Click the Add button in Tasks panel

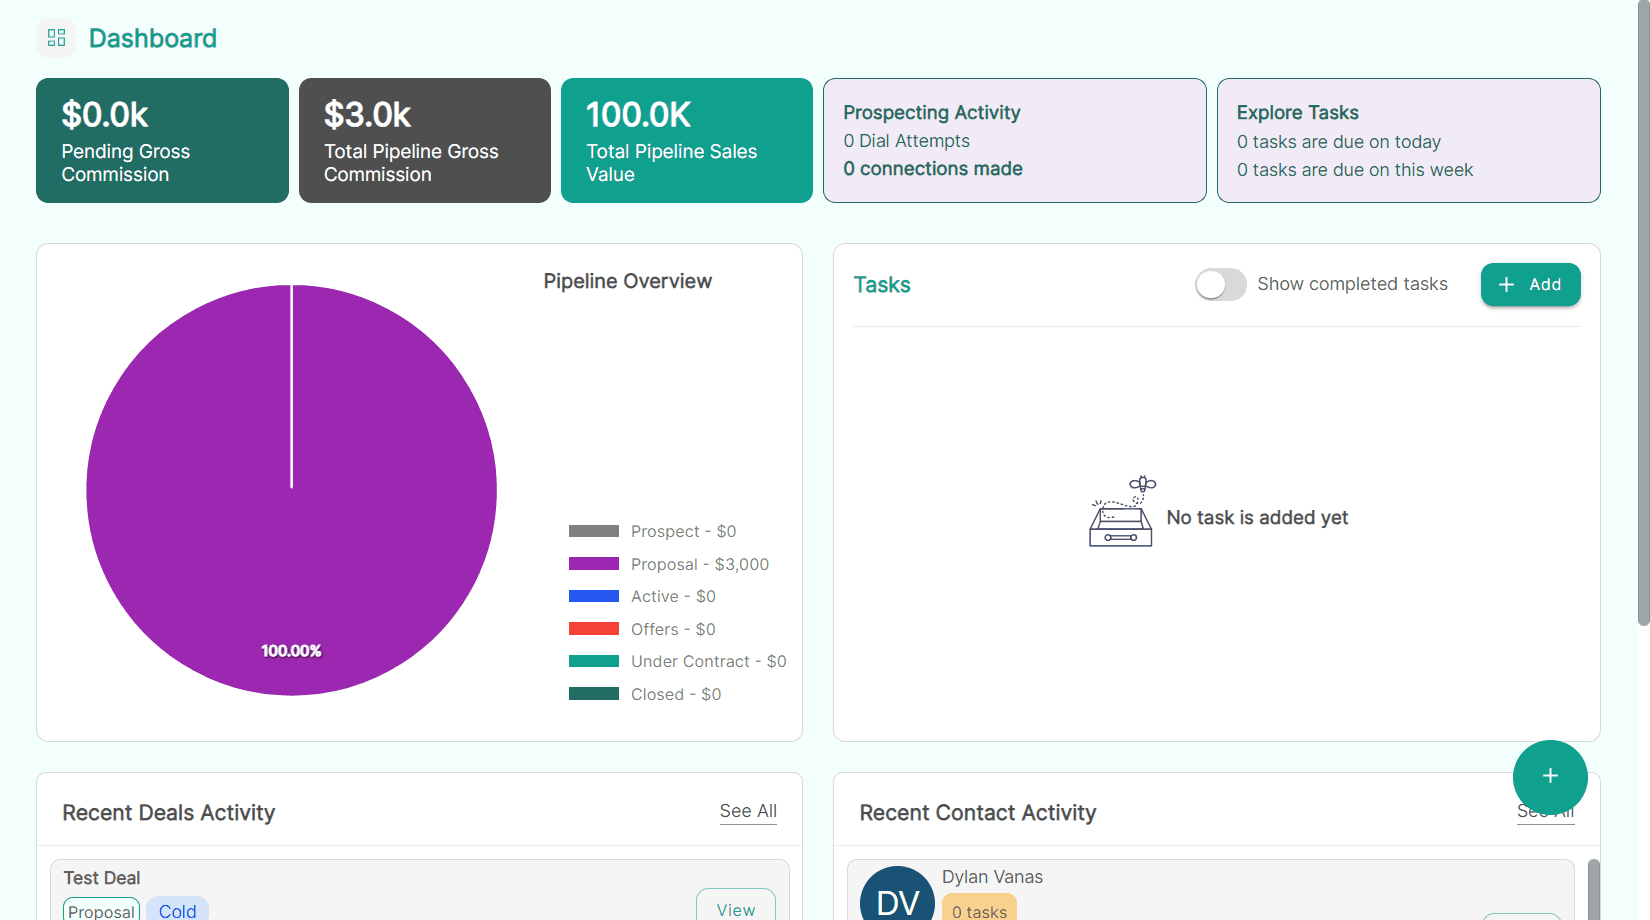coord(1530,284)
